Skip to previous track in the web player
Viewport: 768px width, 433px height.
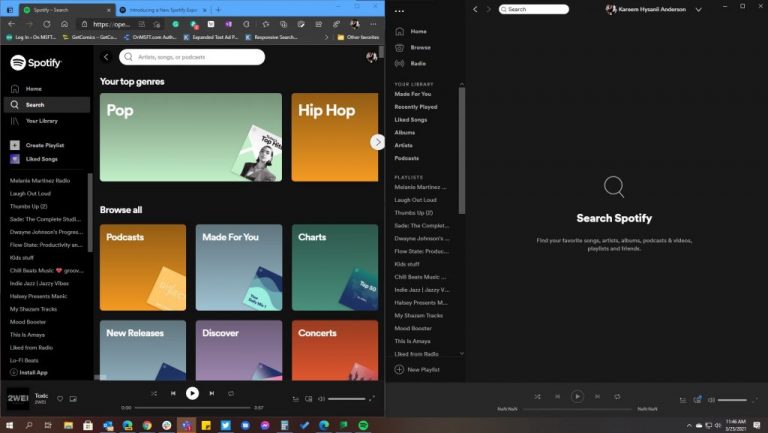pyautogui.click(x=173, y=393)
